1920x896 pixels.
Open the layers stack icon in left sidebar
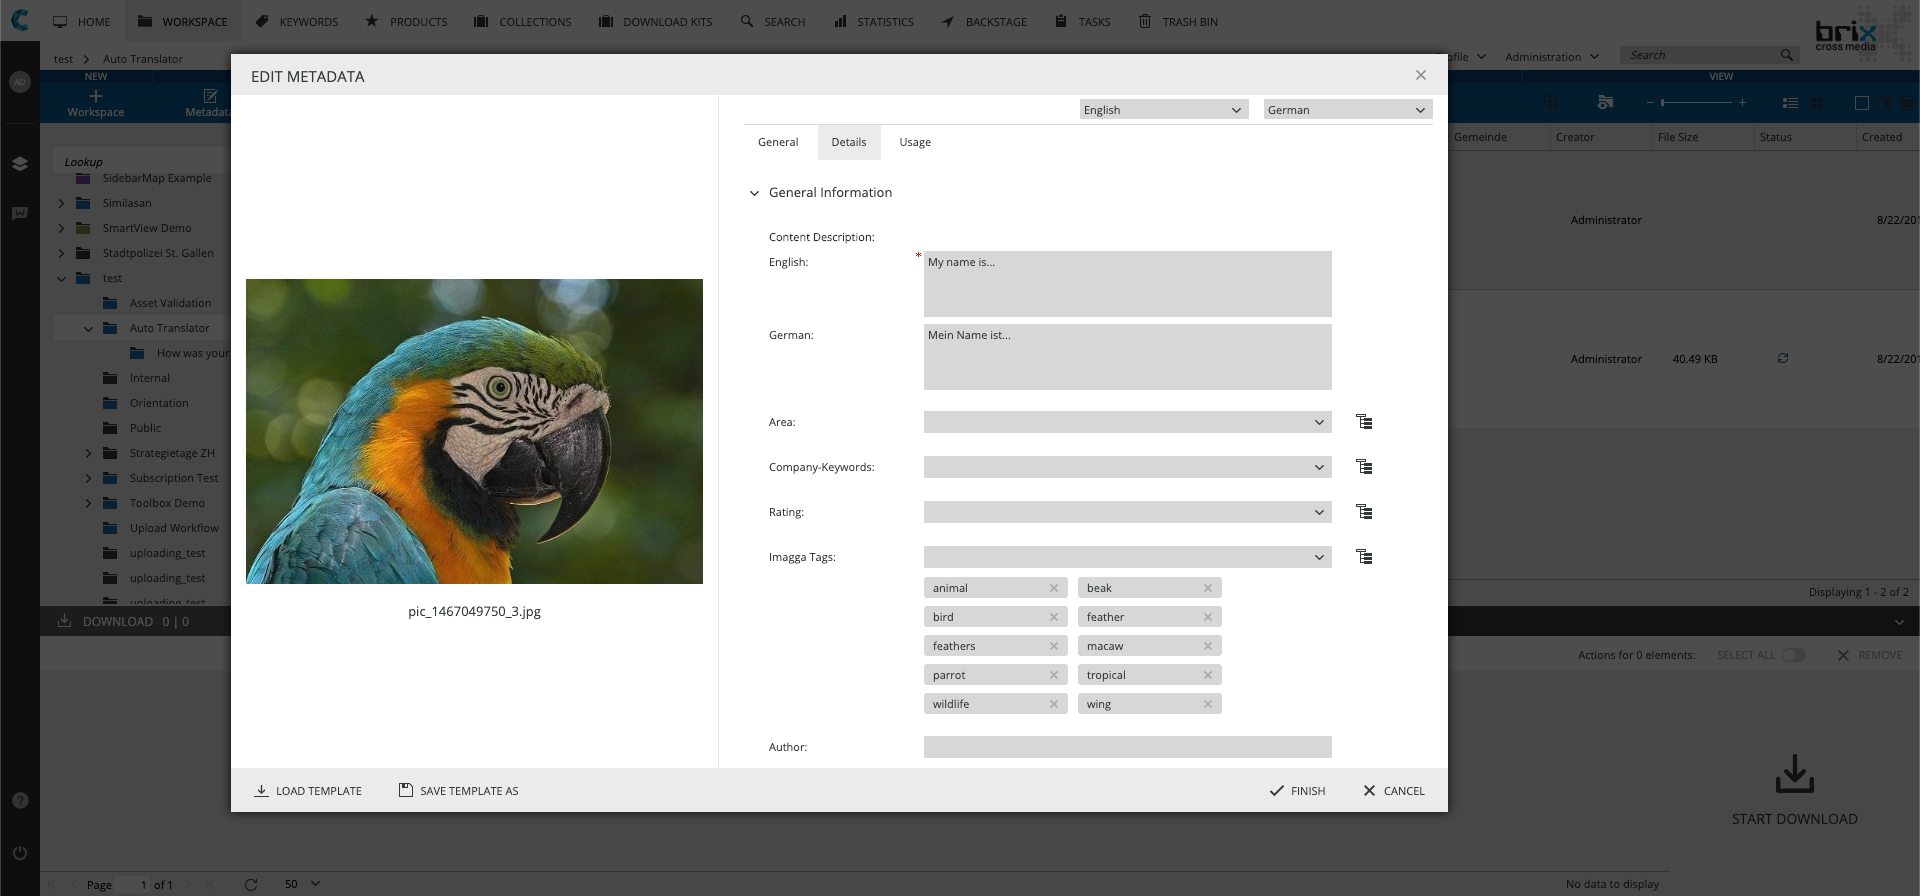(x=20, y=163)
